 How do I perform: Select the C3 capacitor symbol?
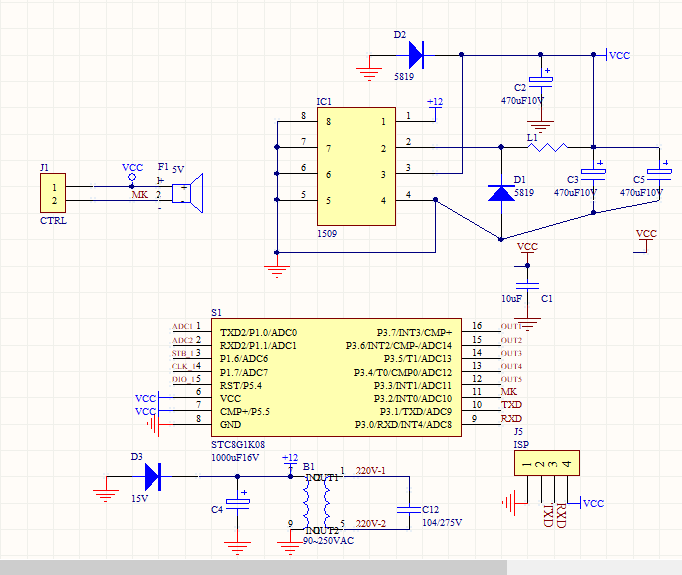click(593, 173)
